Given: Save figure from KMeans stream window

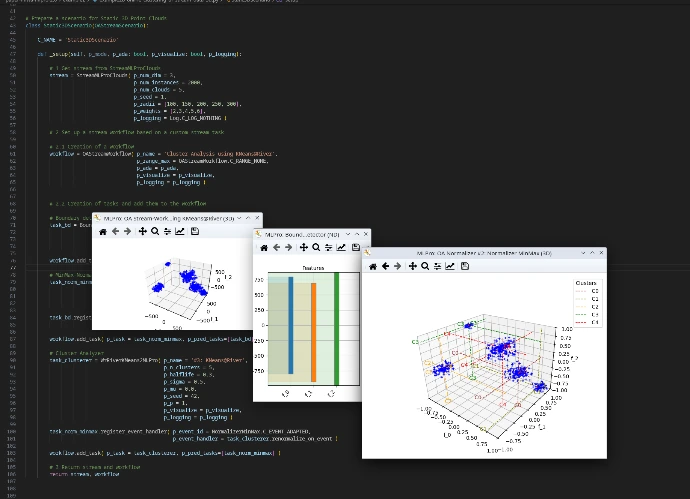Looking at the screenshot, I should (x=194, y=231).
